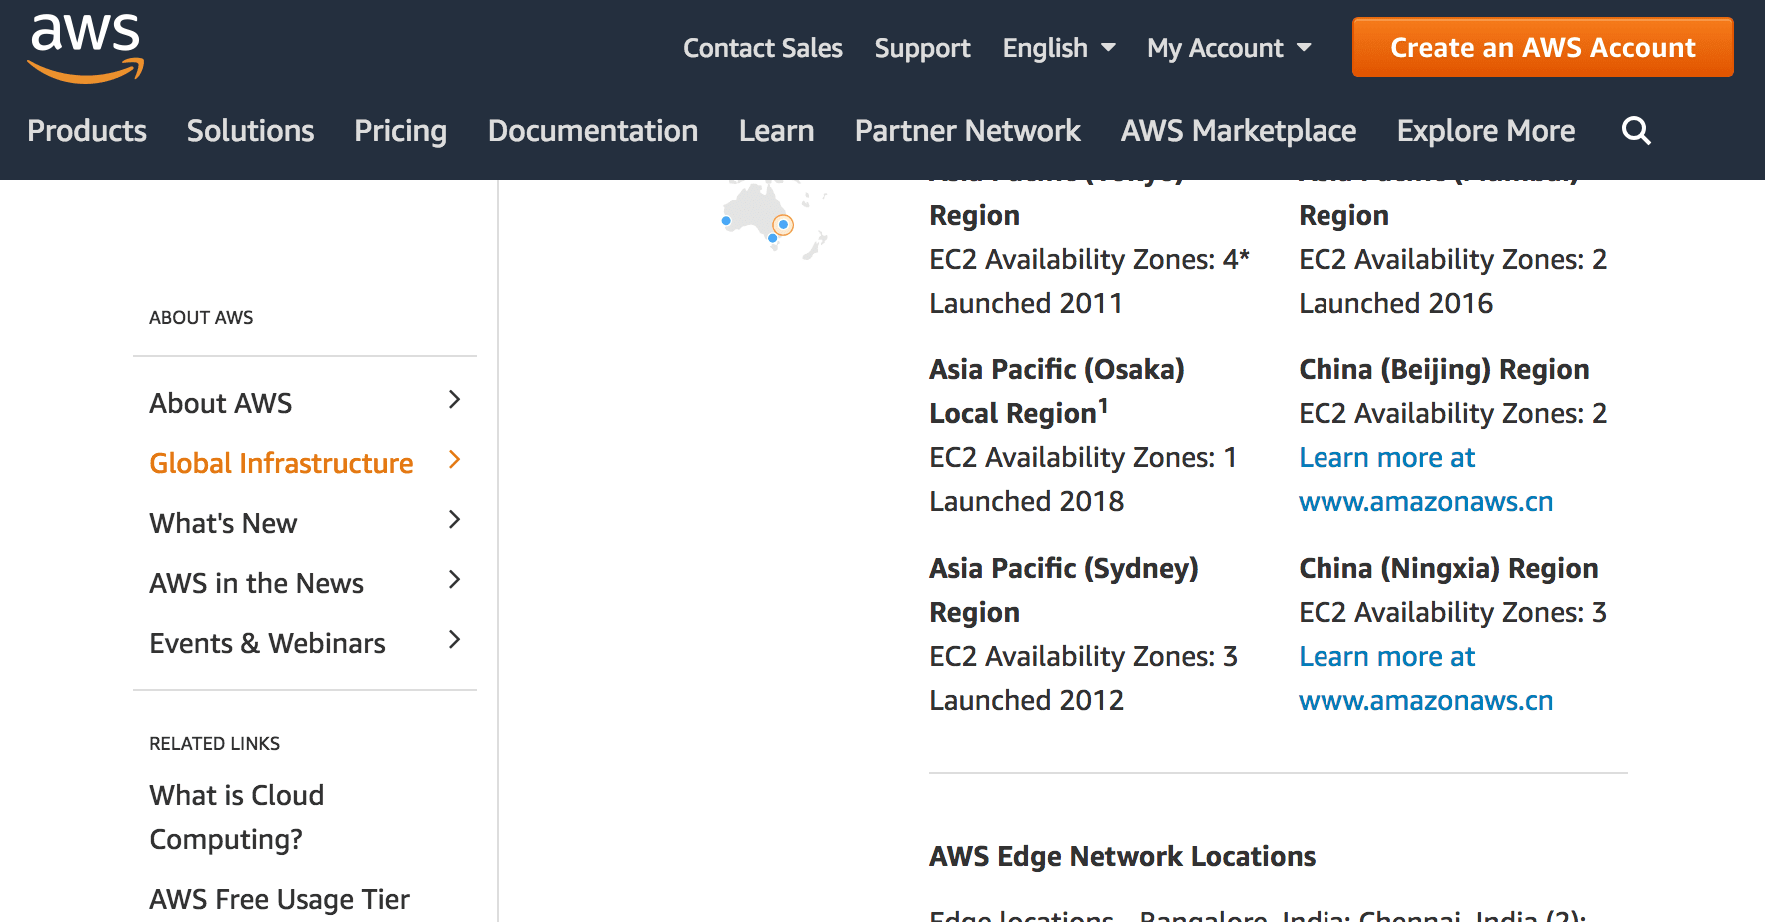This screenshot has width=1765, height=922.
Task: Open China (Beijing) Learn more at www.amazonaws.cn link
Action: pyautogui.click(x=1426, y=479)
